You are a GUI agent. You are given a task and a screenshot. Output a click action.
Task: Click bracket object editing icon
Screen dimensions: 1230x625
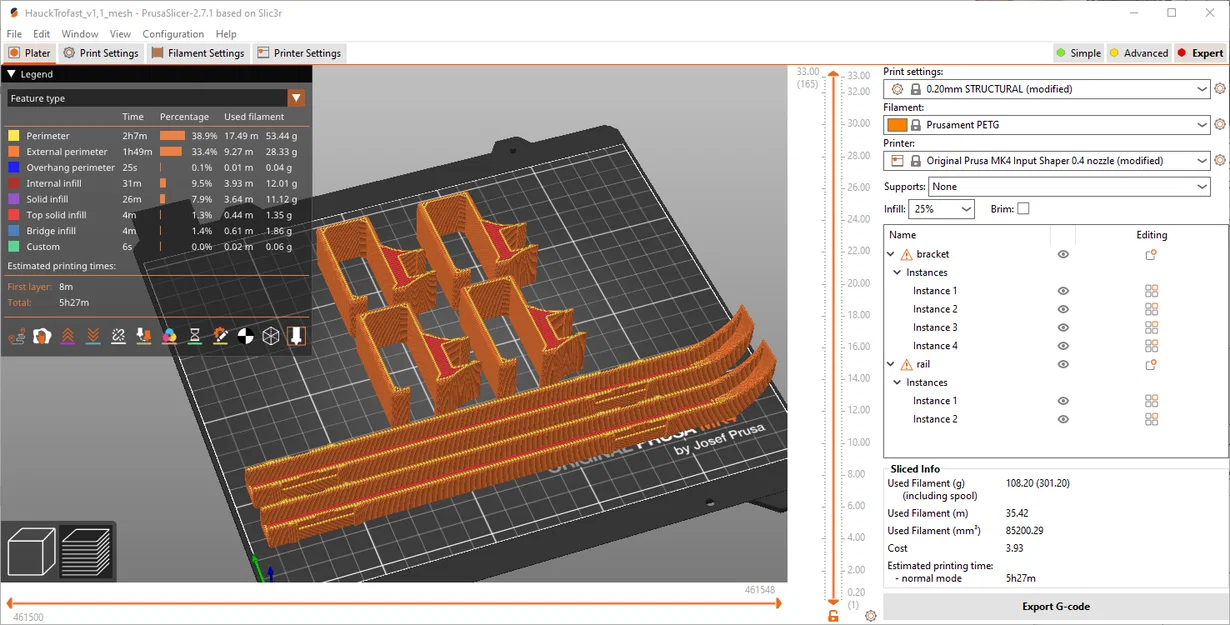tap(1151, 255)
